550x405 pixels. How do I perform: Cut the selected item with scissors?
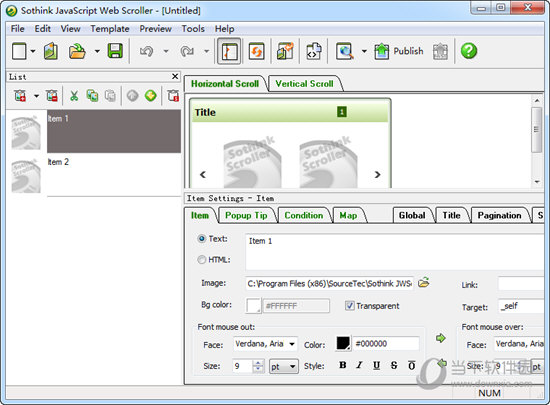(74, 96)
